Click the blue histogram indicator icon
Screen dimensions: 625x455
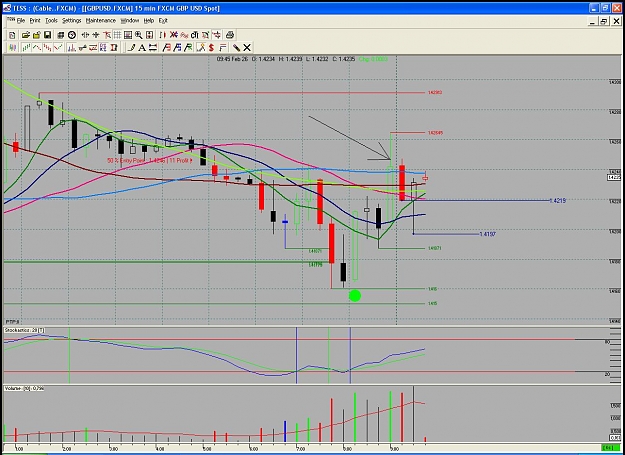pos(72,48)
